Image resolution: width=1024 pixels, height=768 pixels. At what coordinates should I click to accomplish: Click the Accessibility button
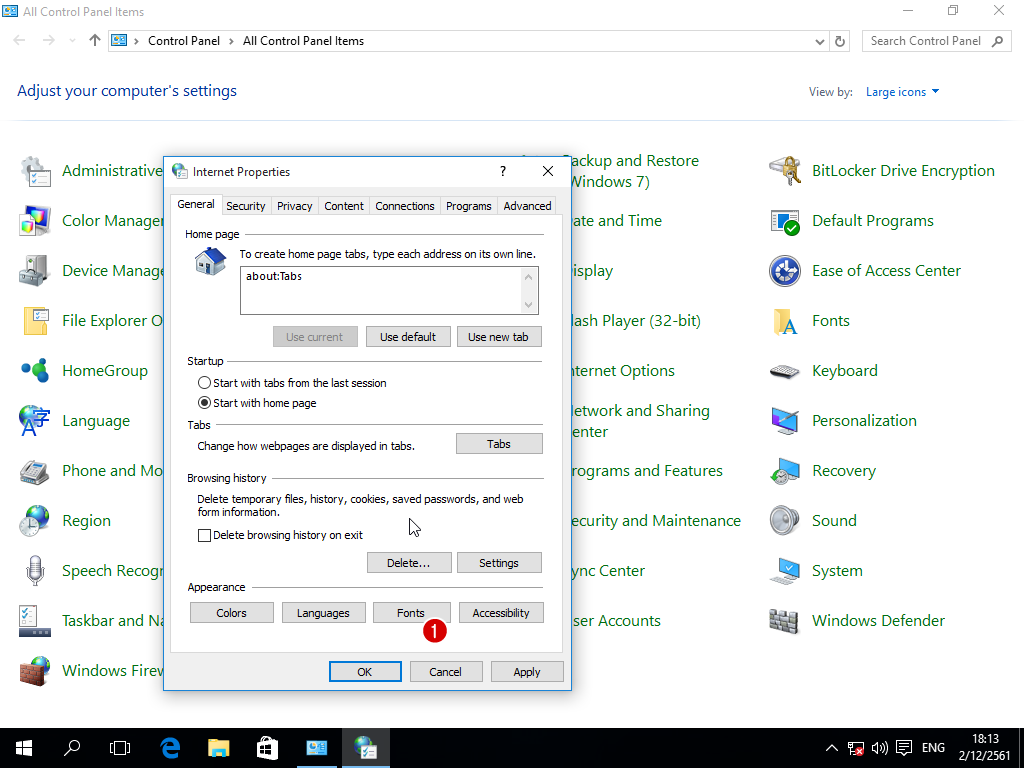501,613
